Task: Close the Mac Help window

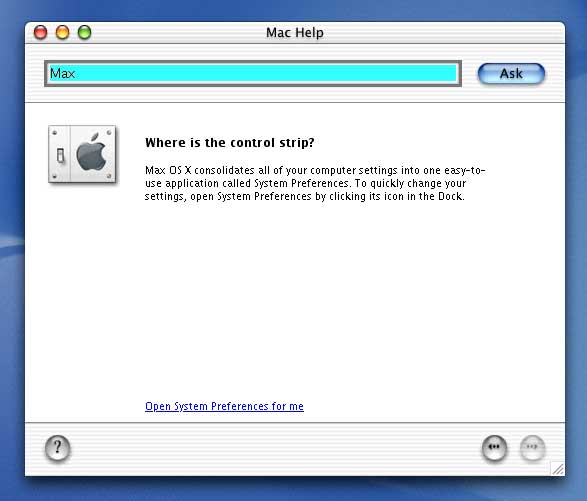Action: (x=40, y=32)
